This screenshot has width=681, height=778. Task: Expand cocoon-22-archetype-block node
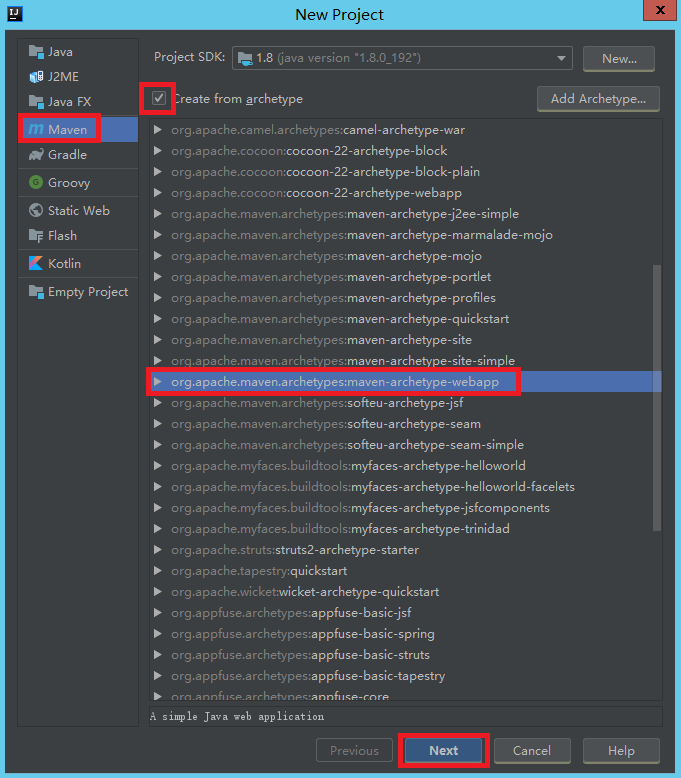(x=158, y=151)
